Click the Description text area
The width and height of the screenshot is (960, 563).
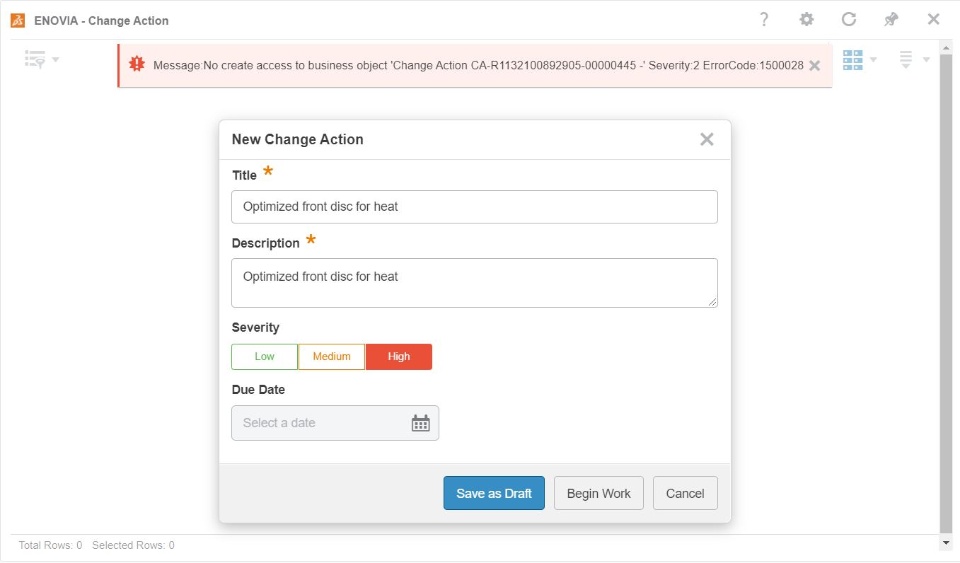click(x=474, y=283)
